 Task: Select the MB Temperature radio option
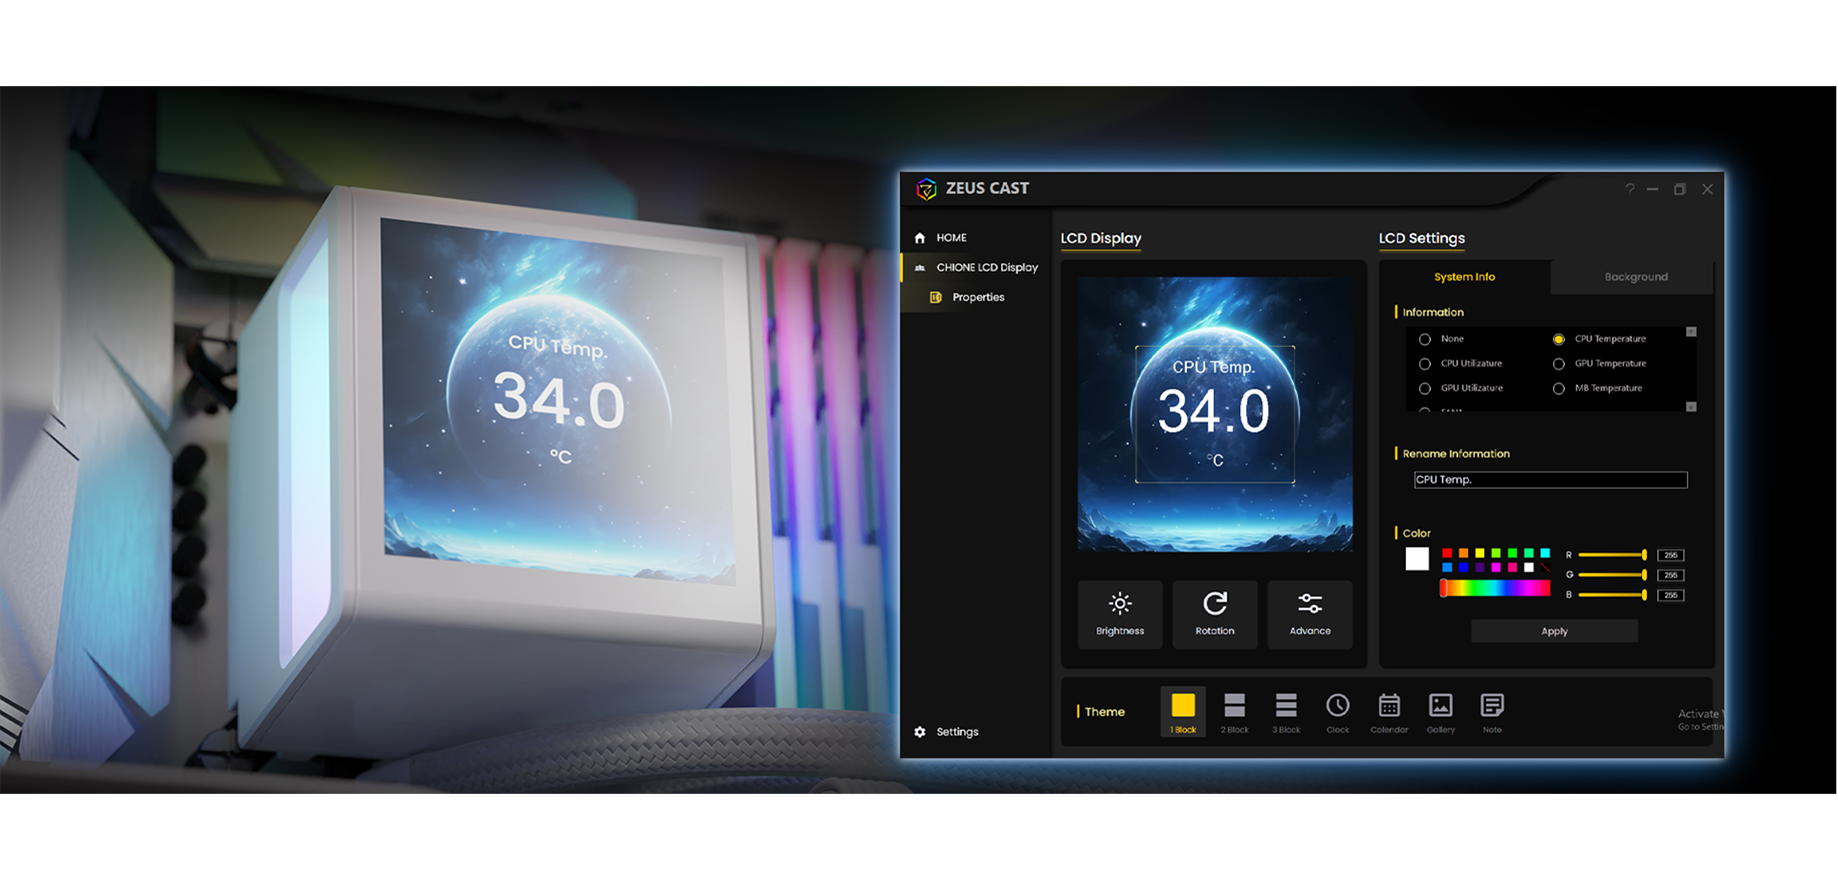(1559, 388)
